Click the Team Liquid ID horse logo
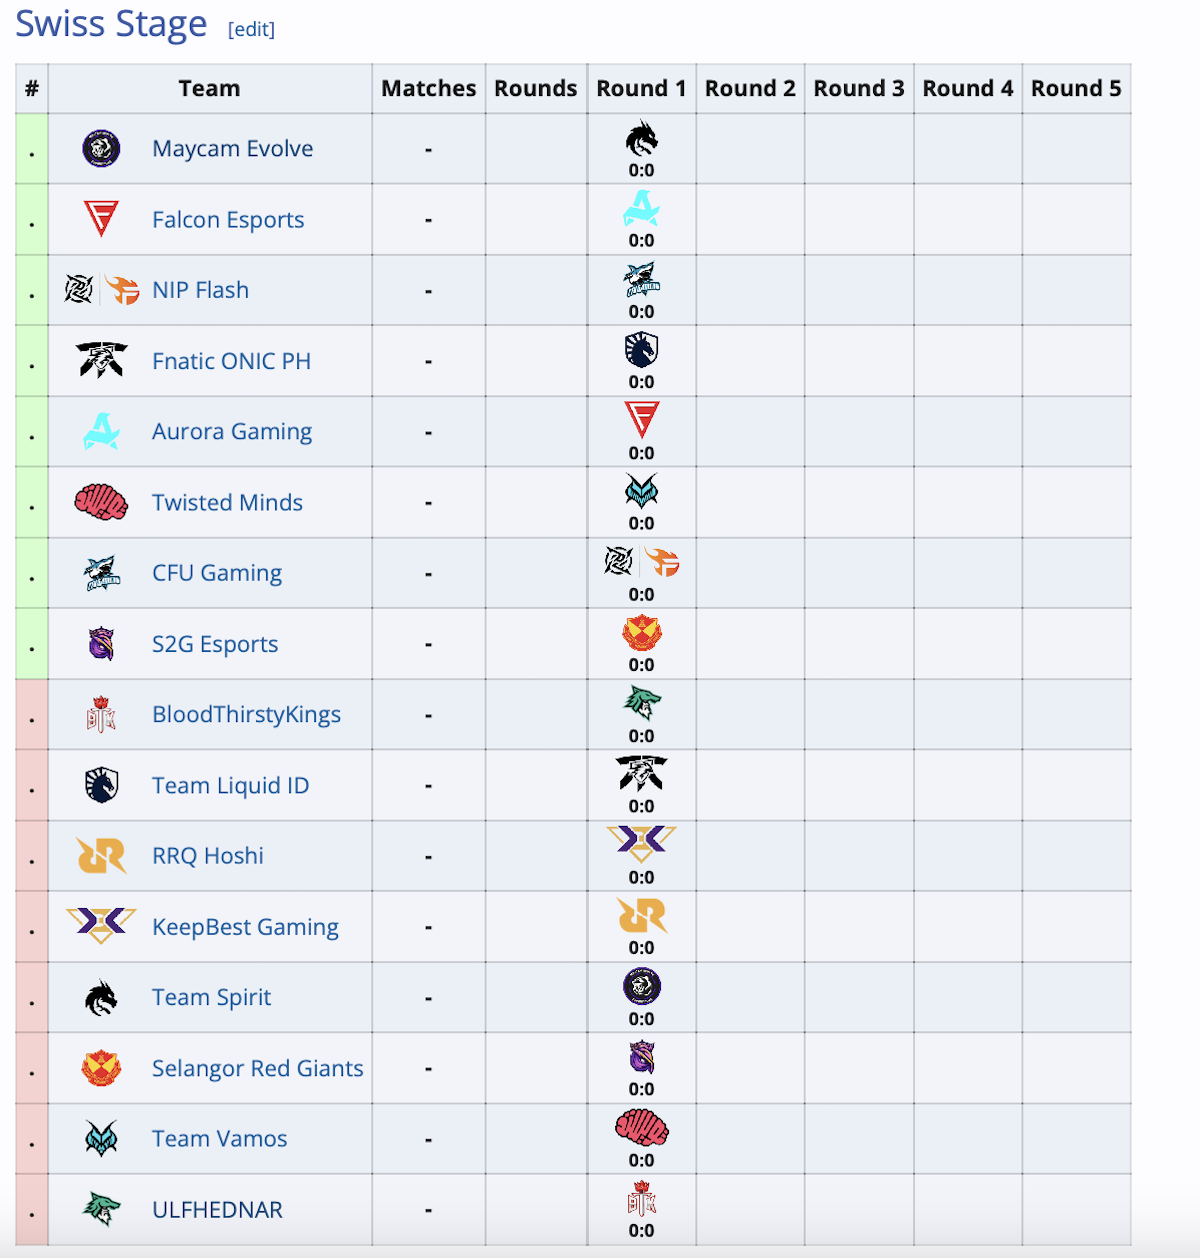1200x1258 pixels. pos(100,785)
